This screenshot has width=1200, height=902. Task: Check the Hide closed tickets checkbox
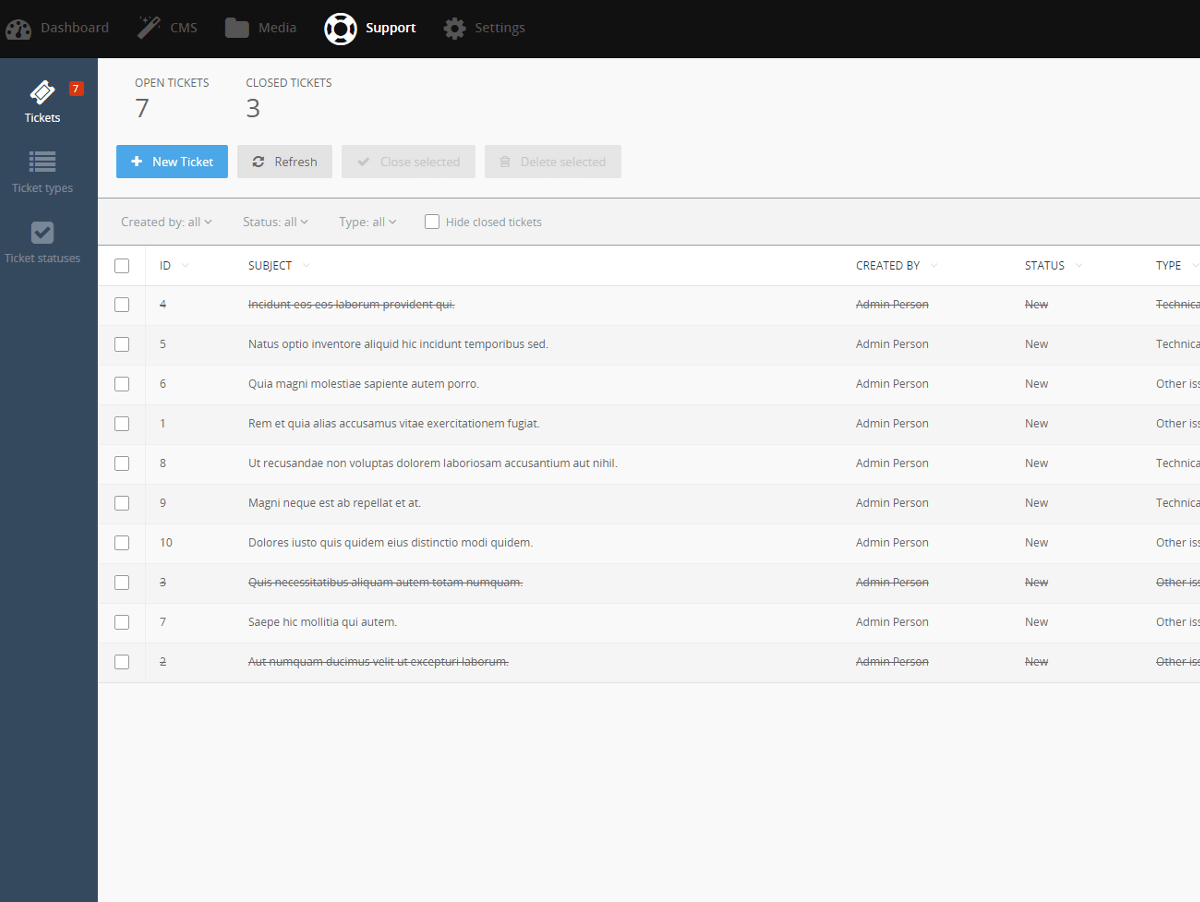coord(432,222)
